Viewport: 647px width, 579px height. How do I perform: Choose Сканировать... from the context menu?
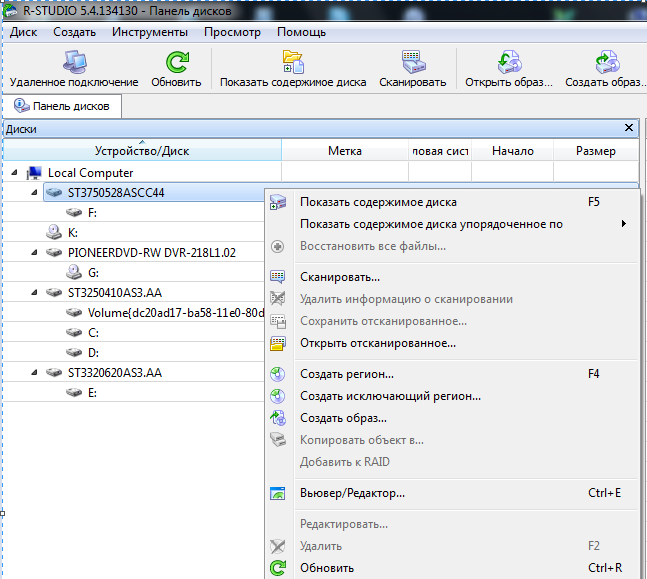pos(451,277)
